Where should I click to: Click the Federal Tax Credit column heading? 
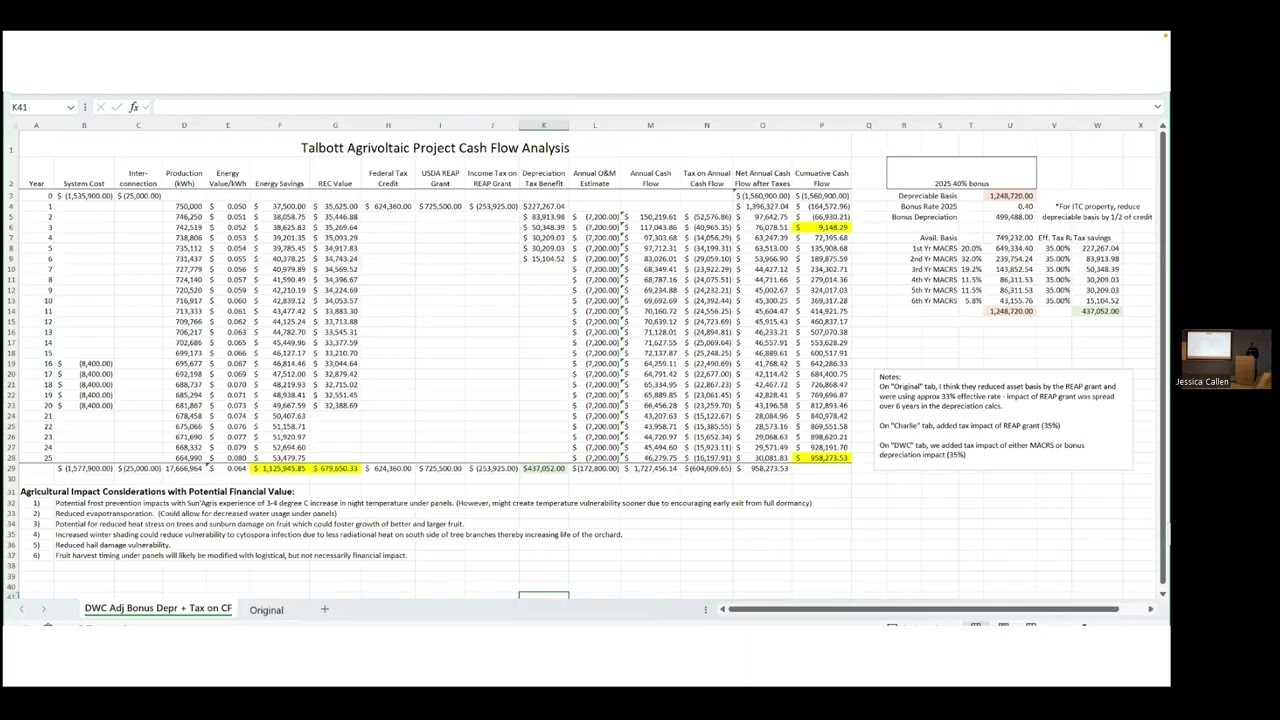388,178
